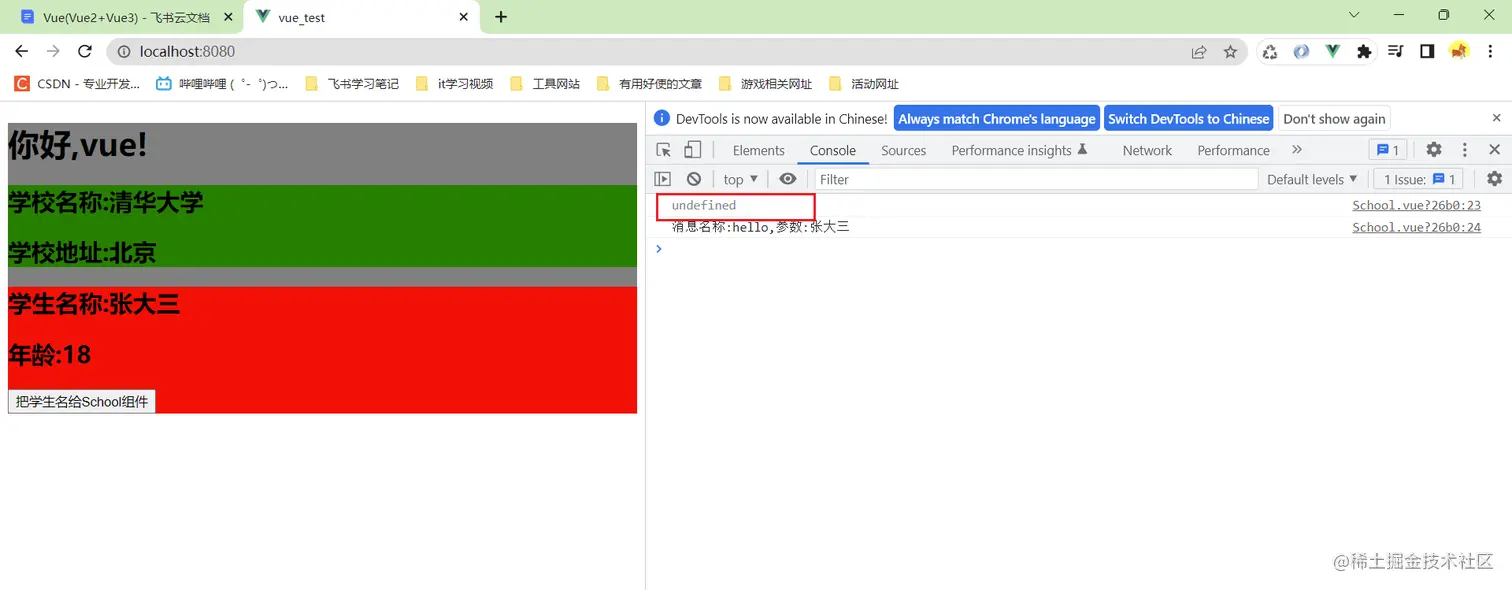
Task: Open the Extensions puzzle piece menu
Action: (1364, 52)
